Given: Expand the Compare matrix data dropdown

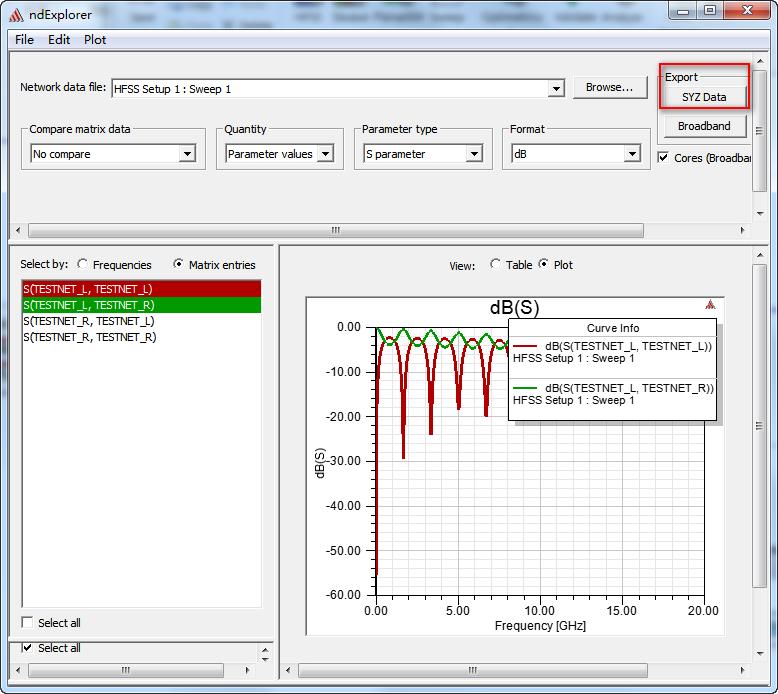Looking at the screenshot, I should tap(186, 154).
